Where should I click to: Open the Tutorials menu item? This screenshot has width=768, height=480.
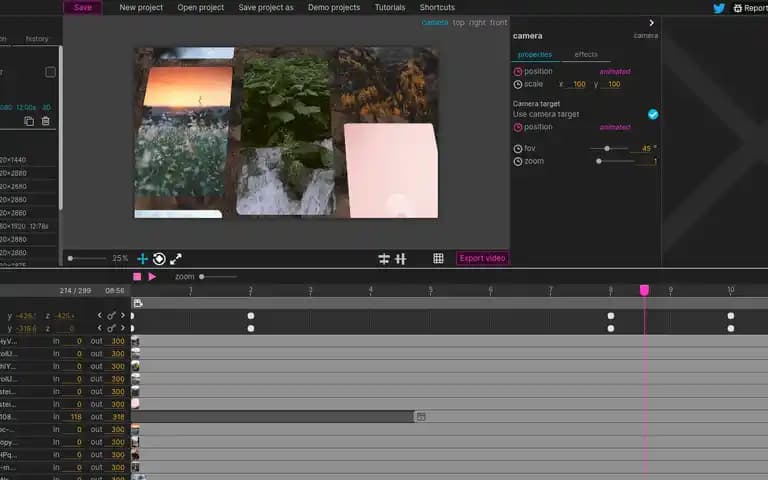(x=390, y=7)
